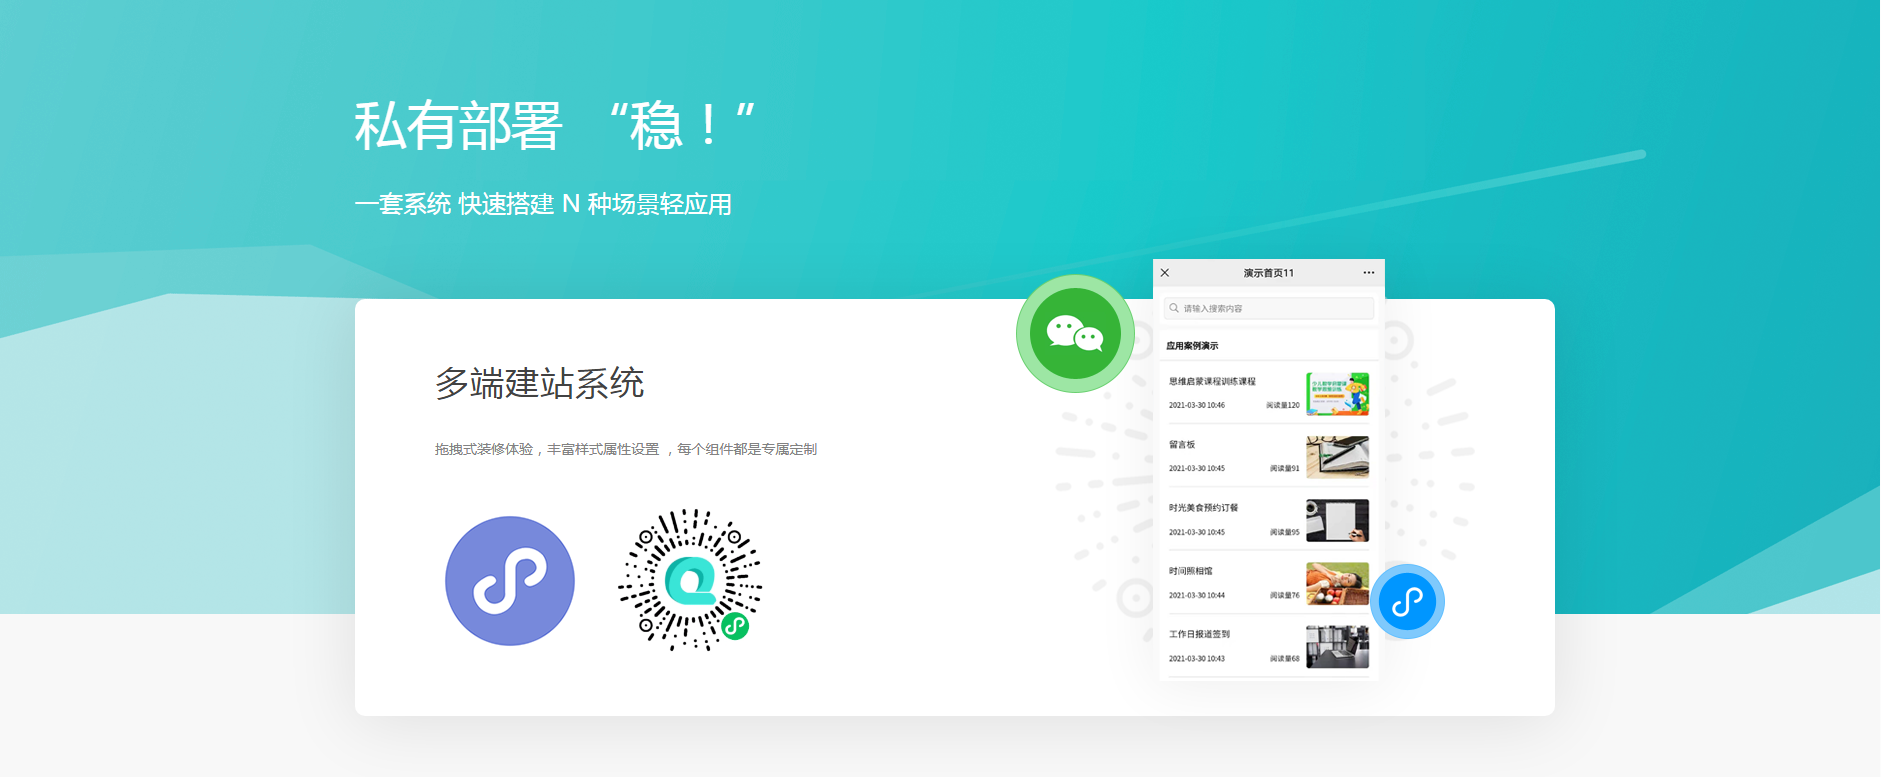This screenshot has height=777, width=1881.
Task: Open the 时间照相馆 entry
Action: point(1190,571)
